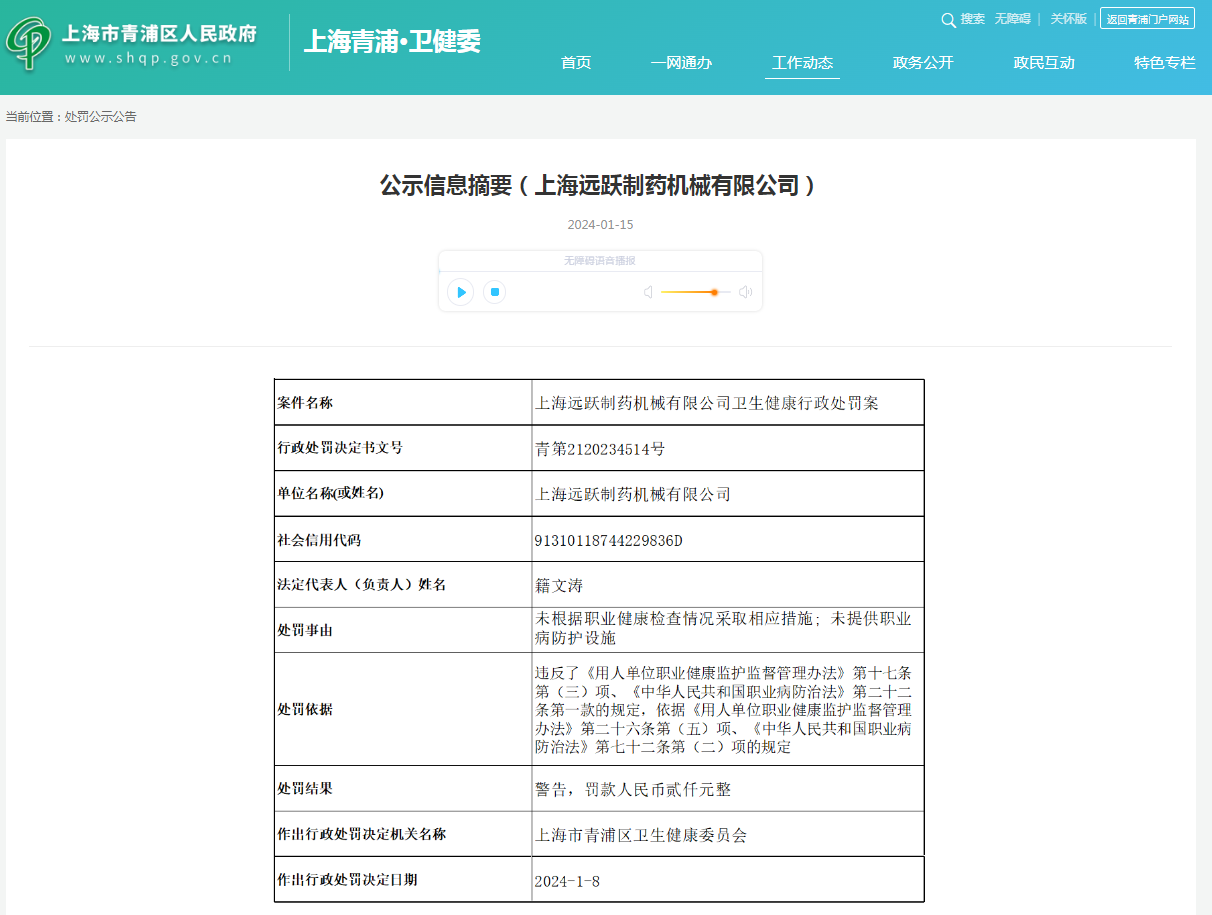The height and width of the screenshot is (915, 1212).
Task: Click the 社会信用代码 label
Action: (x=319, y=540)
